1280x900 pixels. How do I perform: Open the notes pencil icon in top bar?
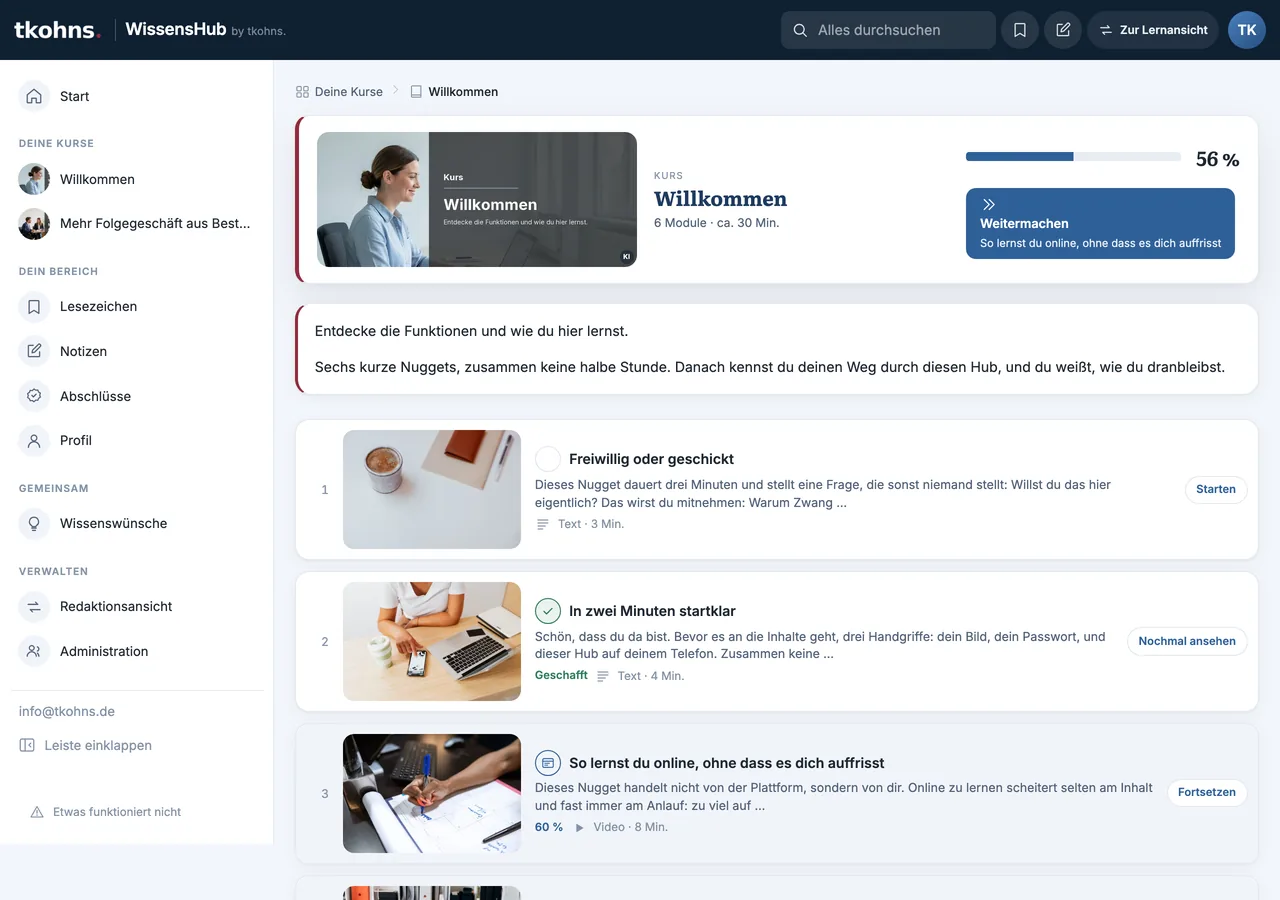[1063, 30]
